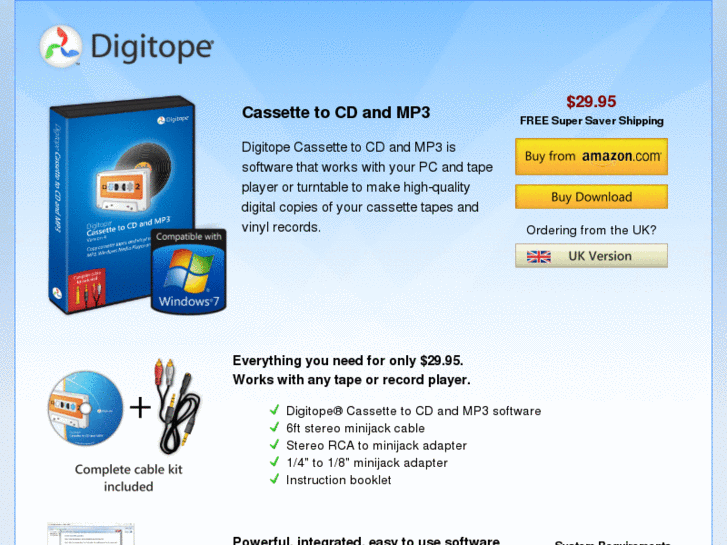Click the Windows 7 compatibility badge
The height and width of the screenshot is (545, 727).
[x=189, y=271]
